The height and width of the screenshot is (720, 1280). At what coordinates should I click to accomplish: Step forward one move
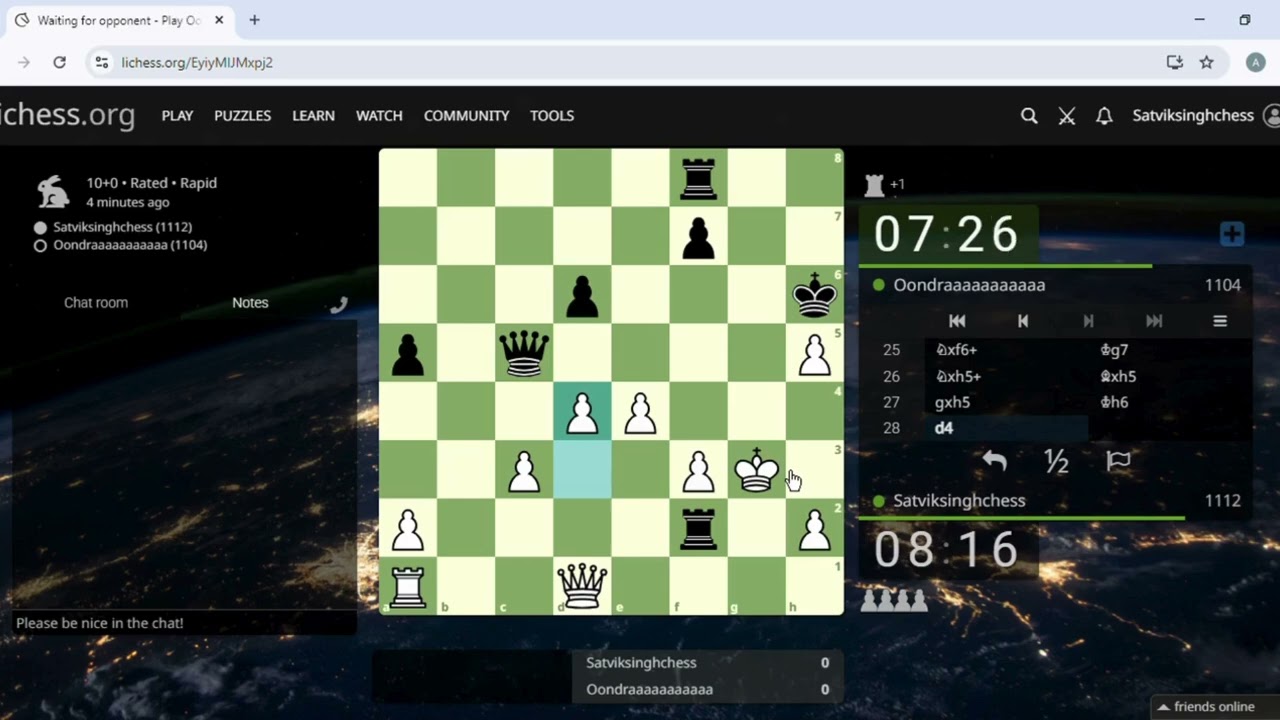point(1088,321)
